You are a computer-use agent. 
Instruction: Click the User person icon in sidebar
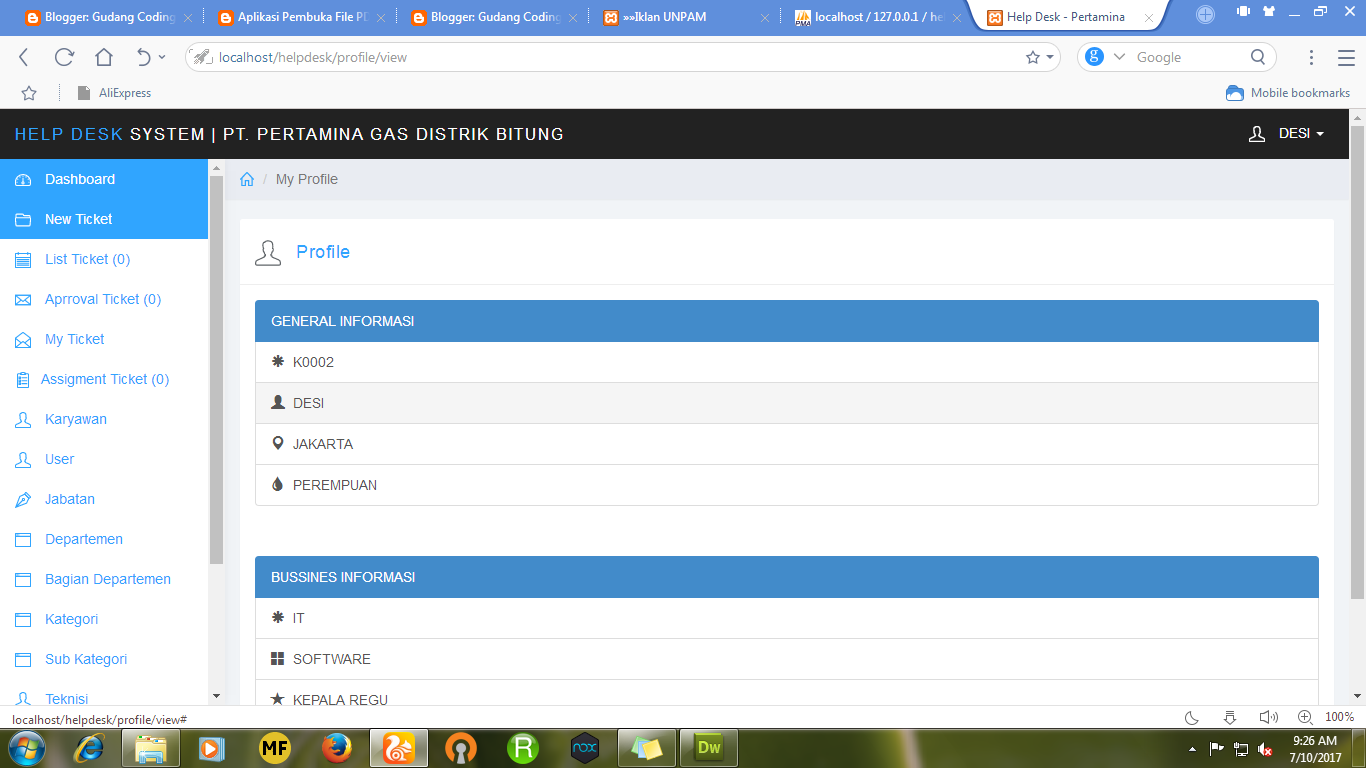pyautogui.click(x=23, y=460)
